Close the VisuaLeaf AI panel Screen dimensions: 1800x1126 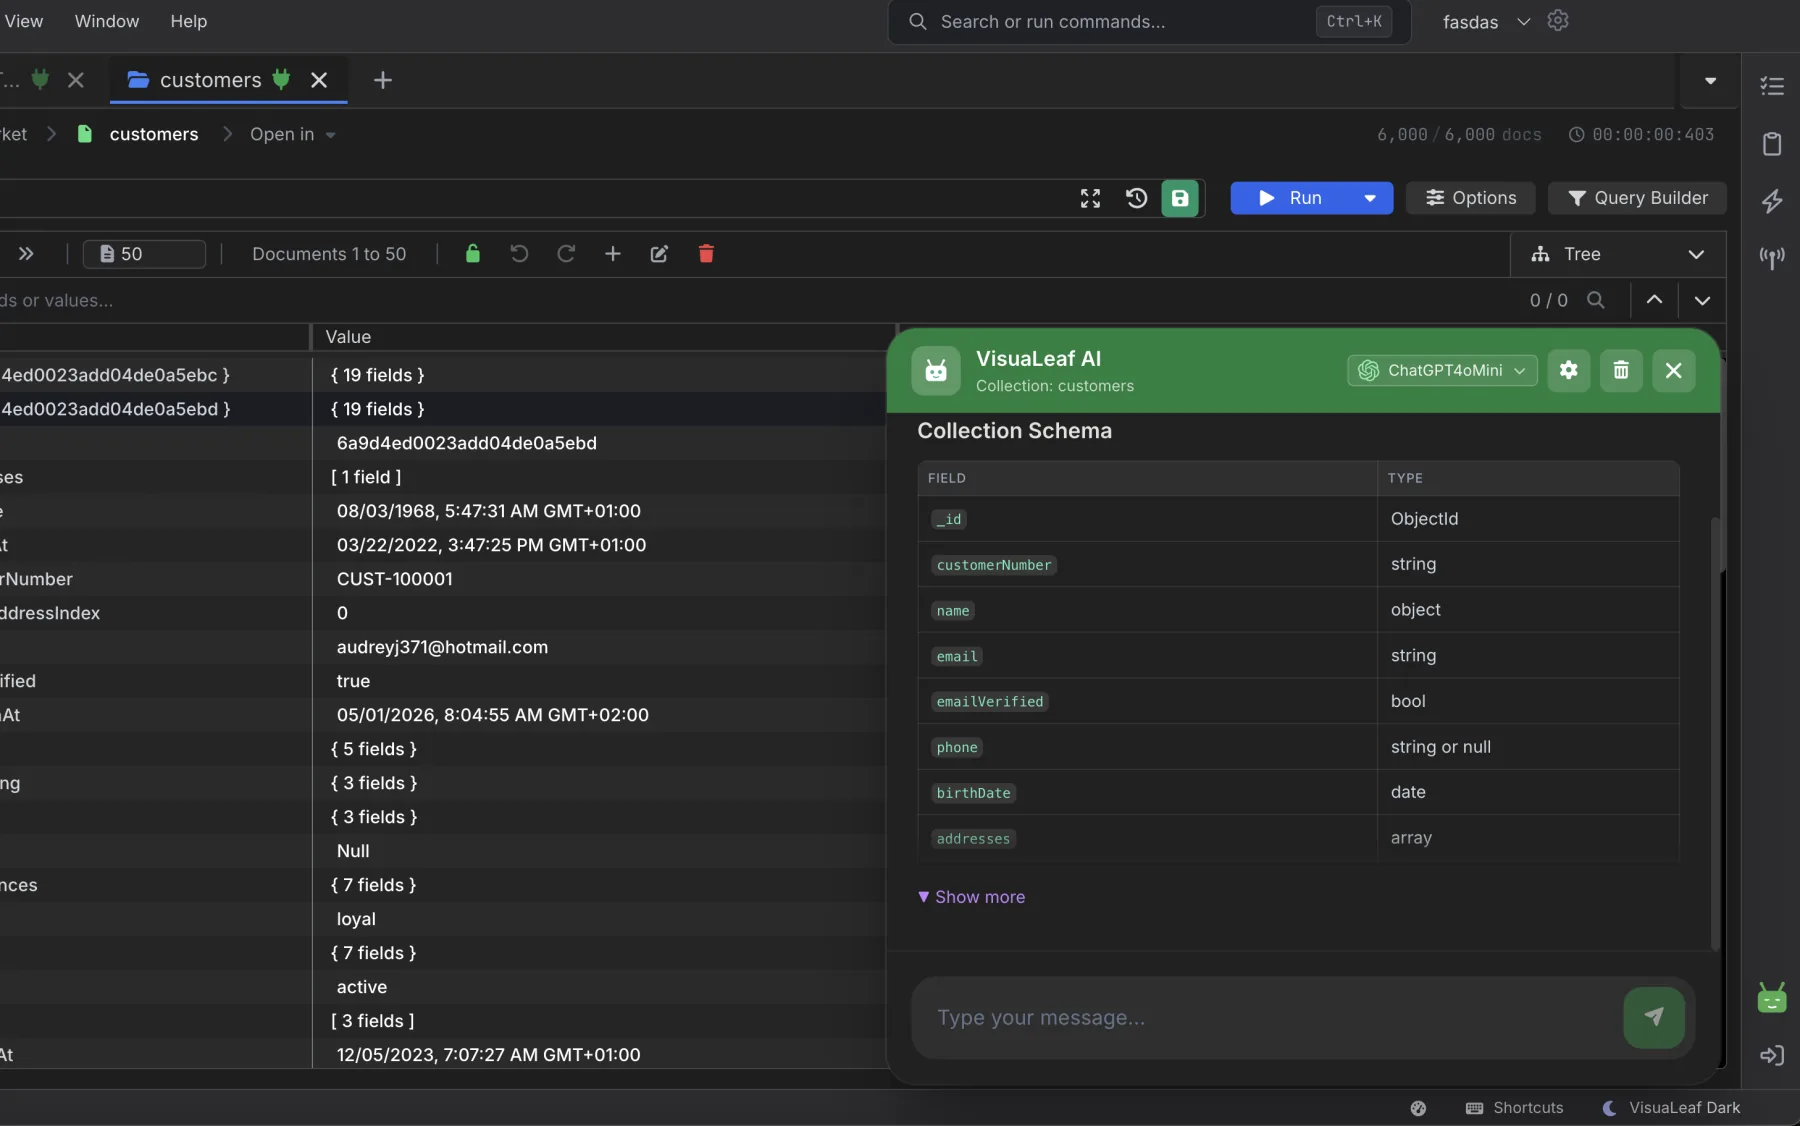[x=1674, y=370]
